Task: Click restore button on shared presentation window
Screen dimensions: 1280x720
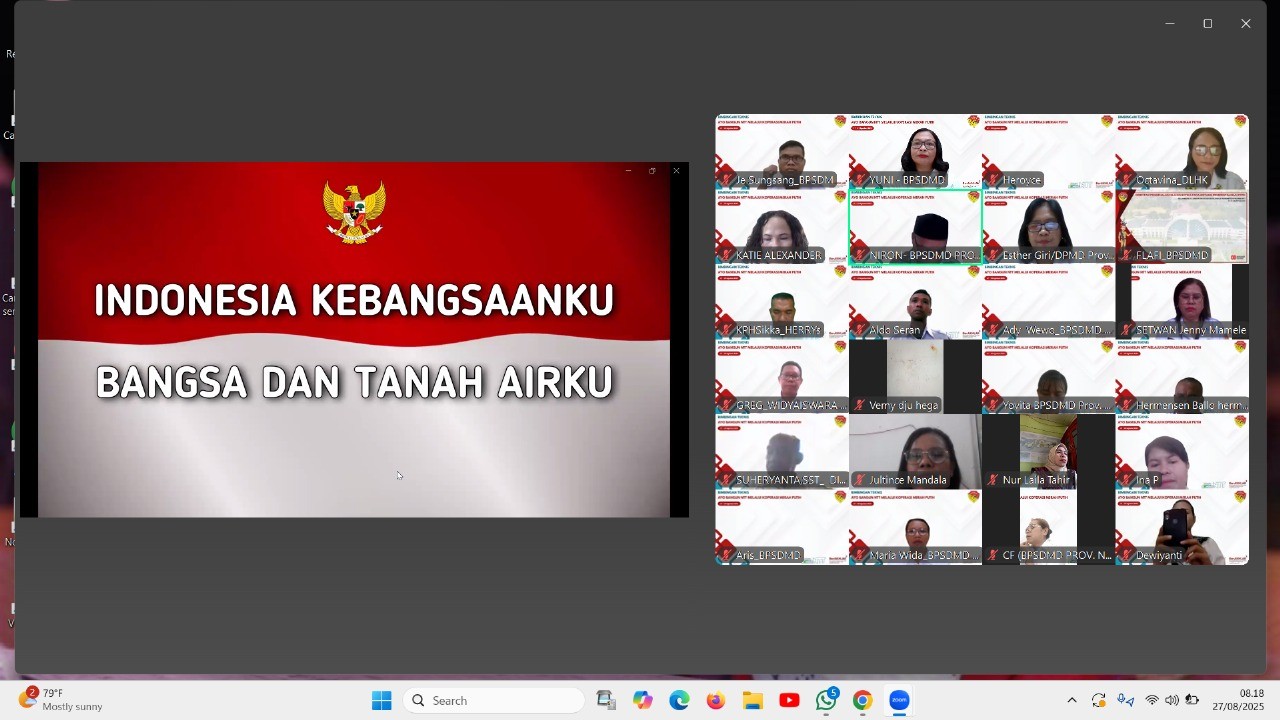Action: (x=652, y=171)
